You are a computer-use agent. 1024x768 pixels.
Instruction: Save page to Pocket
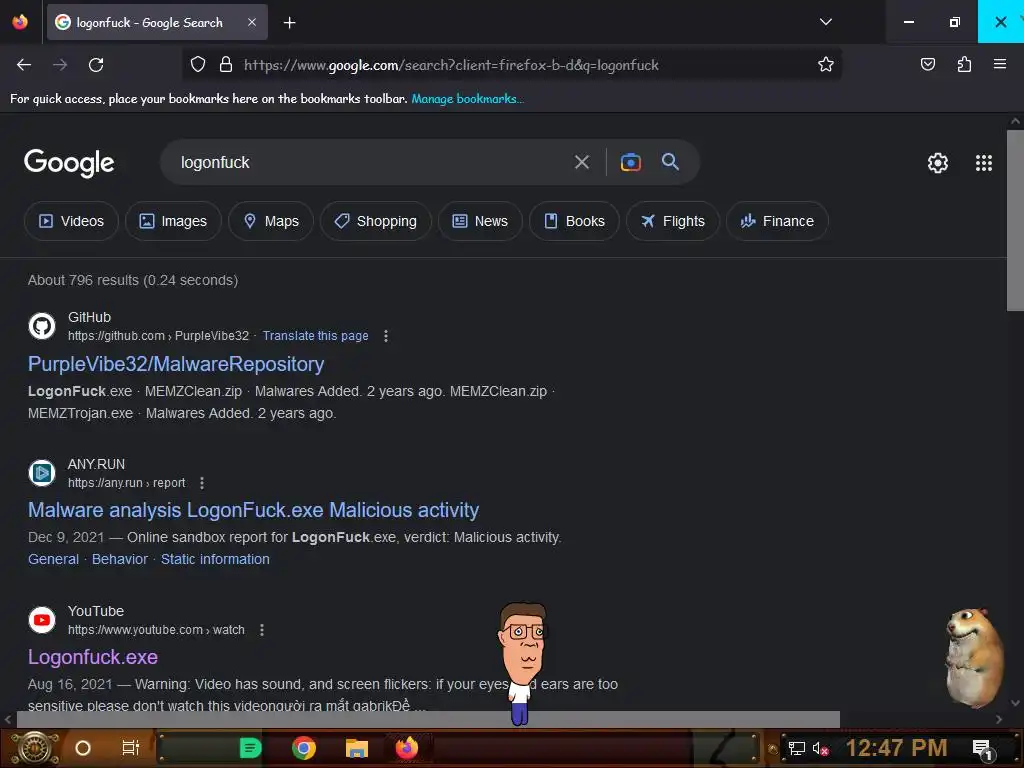click(x=927, y=64)
